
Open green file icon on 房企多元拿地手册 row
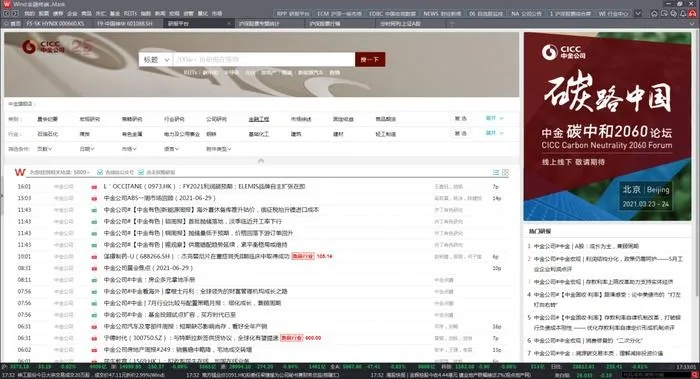pyautogui.click(x=94, y=280)
